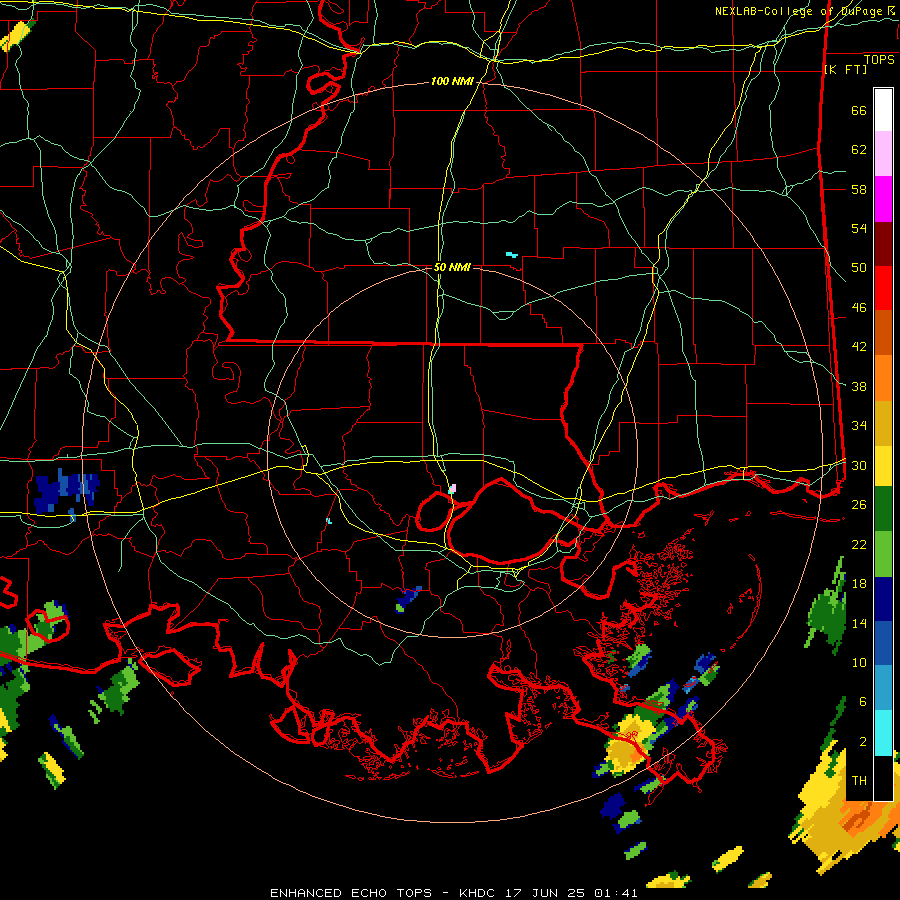
Task: Click the '01:41' time in the caption
Action: (x=616, y=893)
